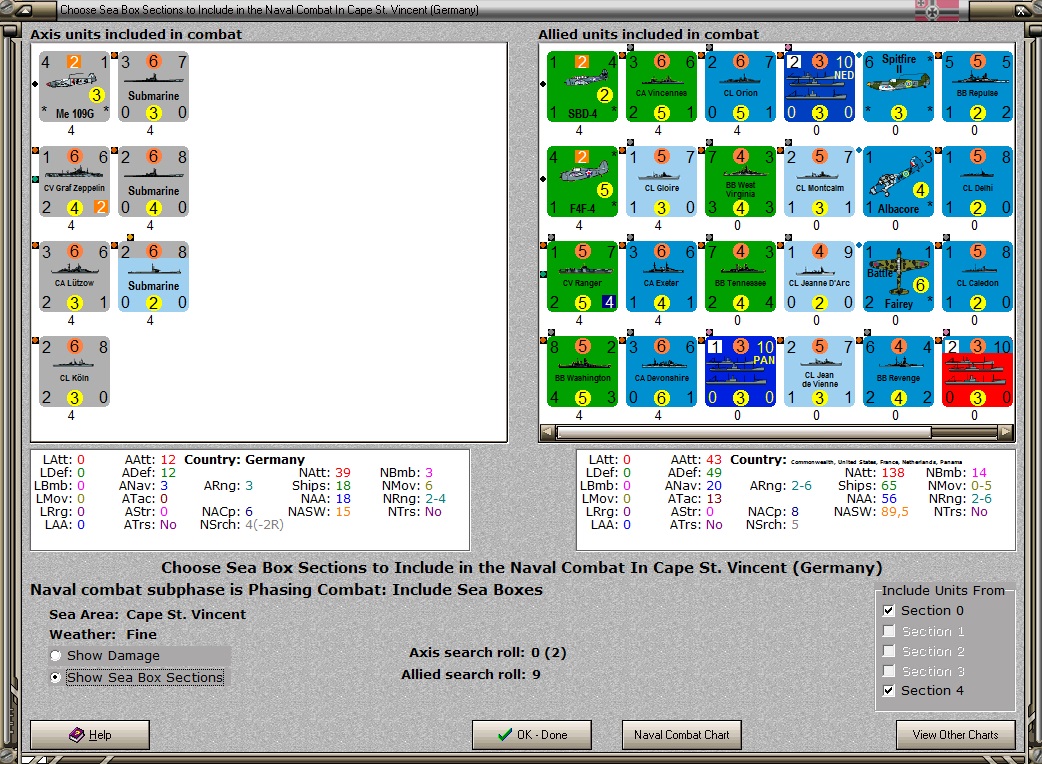The height and width of the screenshot is (764, 1042).
Task: Uncheck the Section 4 checkbox
Action: coord(888,691)
